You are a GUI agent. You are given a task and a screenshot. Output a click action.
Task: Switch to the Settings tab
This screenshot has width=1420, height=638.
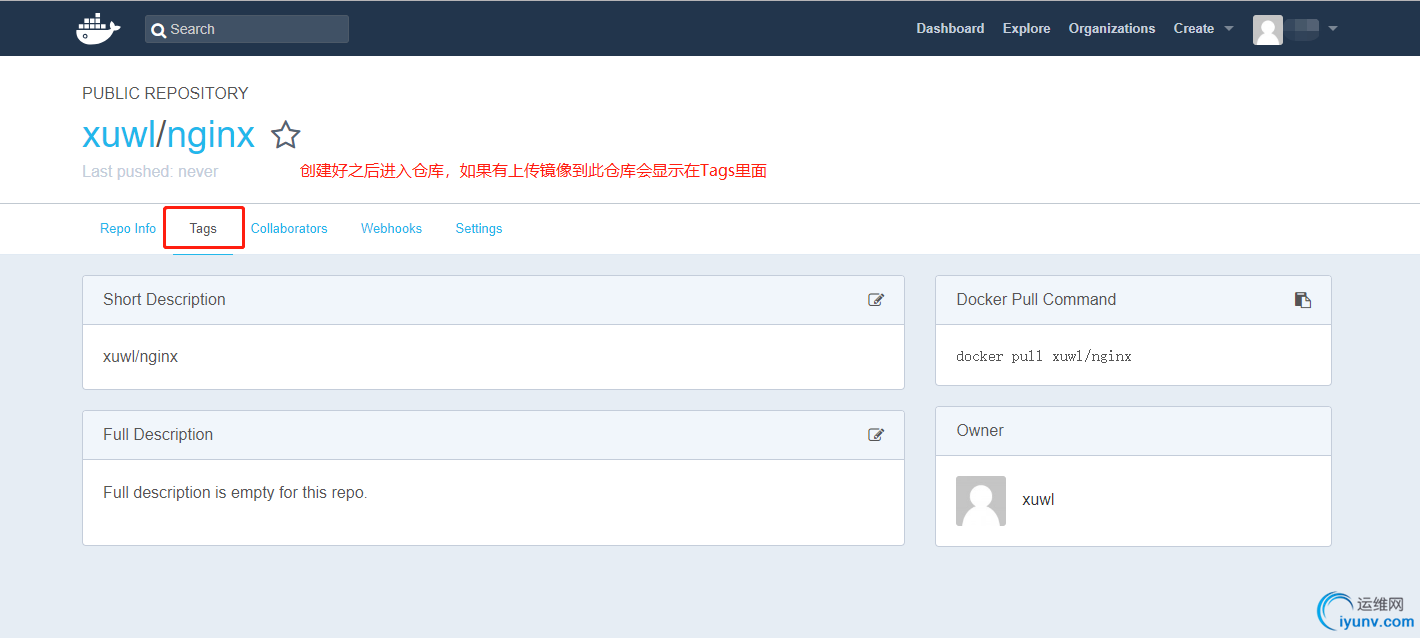[479, 228]
